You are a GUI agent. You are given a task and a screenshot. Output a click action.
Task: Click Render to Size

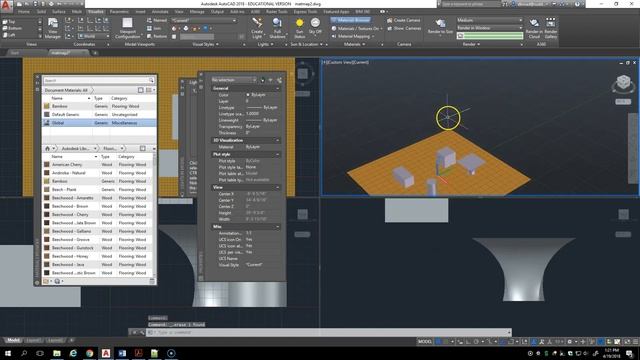click(440, 26)
